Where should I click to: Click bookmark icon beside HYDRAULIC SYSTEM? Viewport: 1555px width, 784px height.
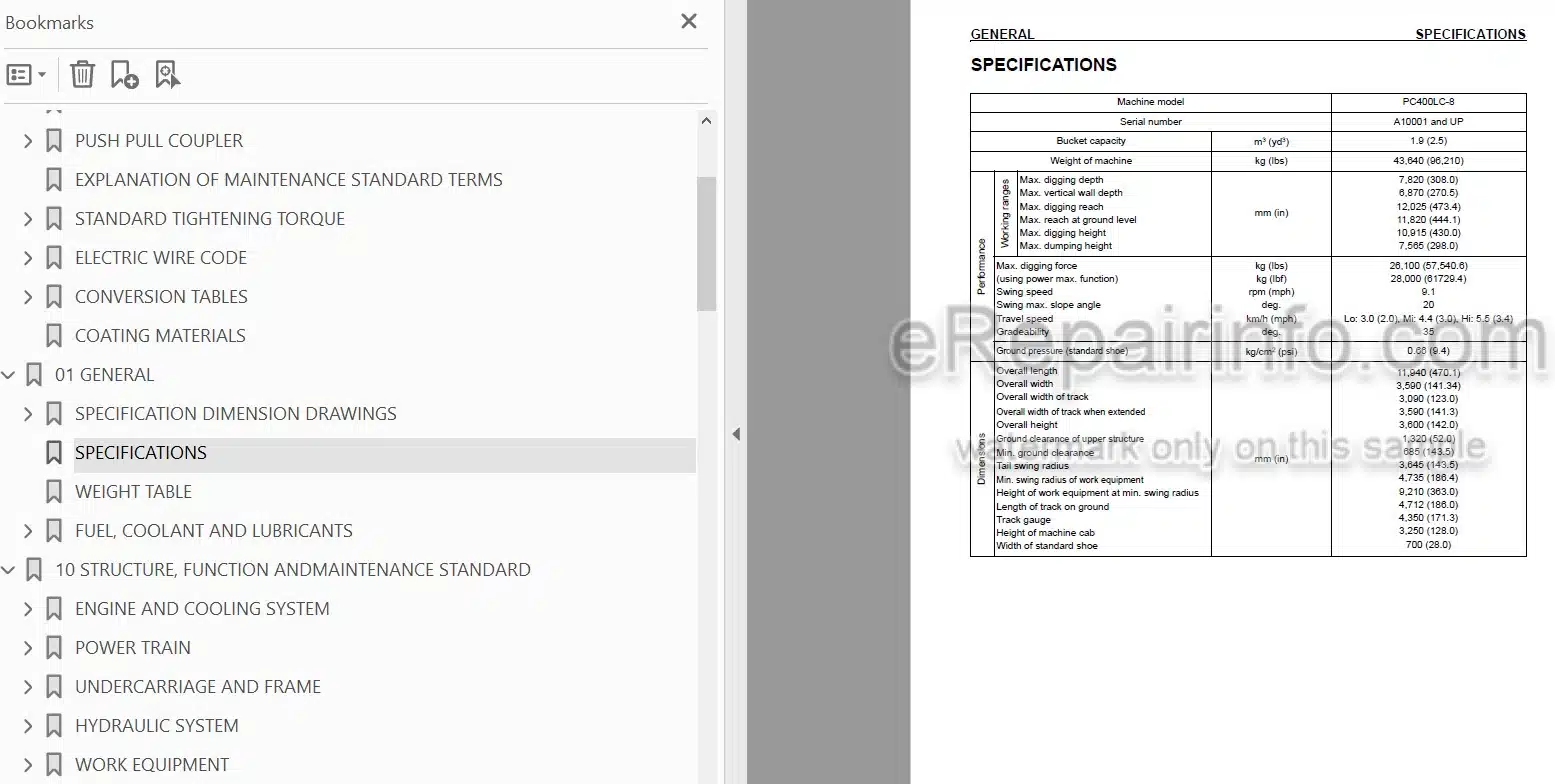click(x=54, y=726)
